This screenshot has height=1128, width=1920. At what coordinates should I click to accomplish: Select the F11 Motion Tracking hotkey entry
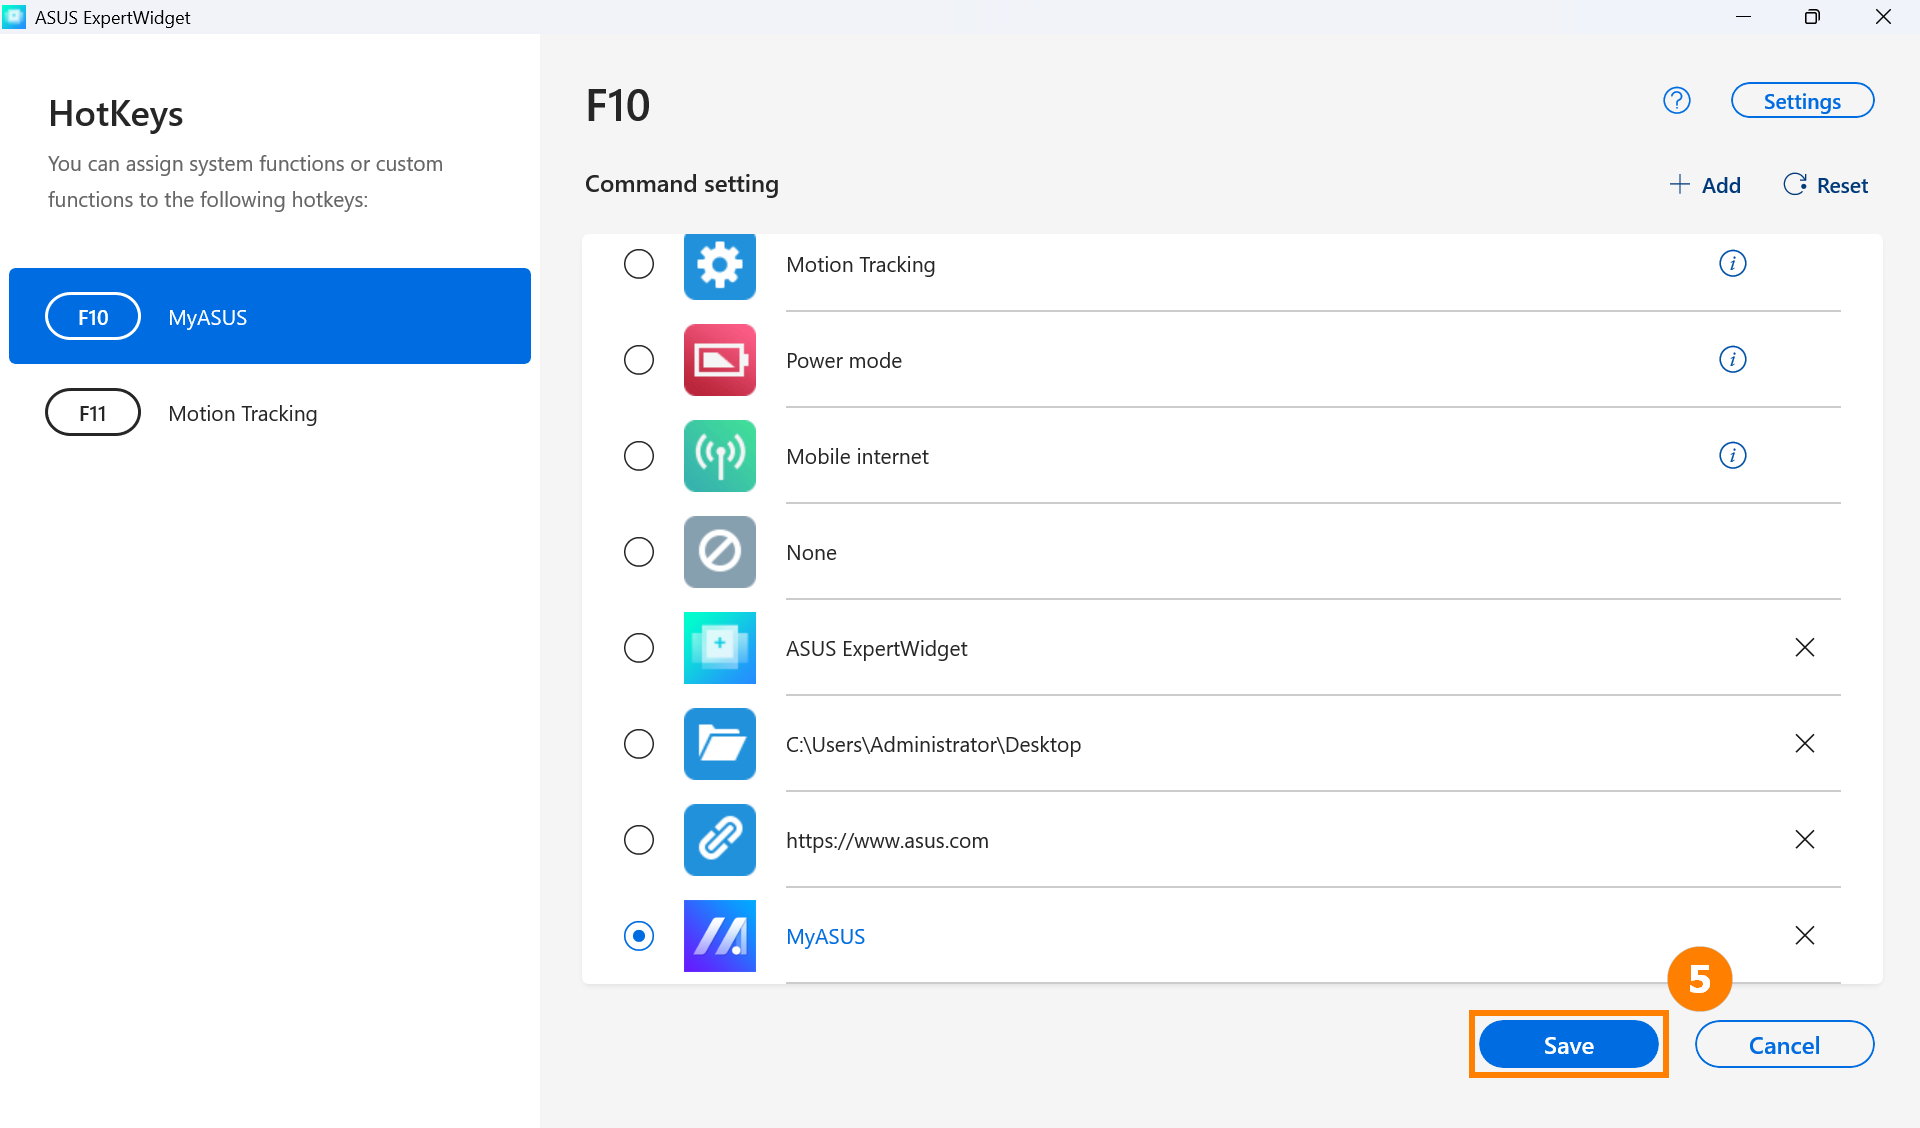(270, 412)
